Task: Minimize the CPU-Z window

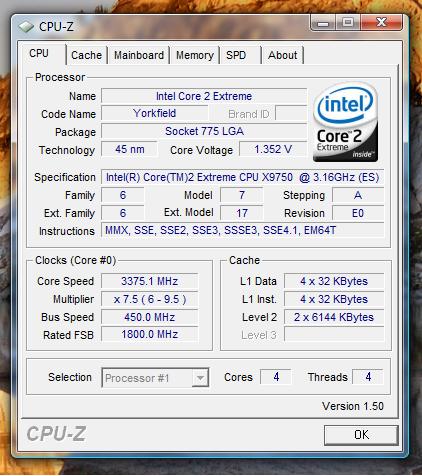Action: click(323, 23)
